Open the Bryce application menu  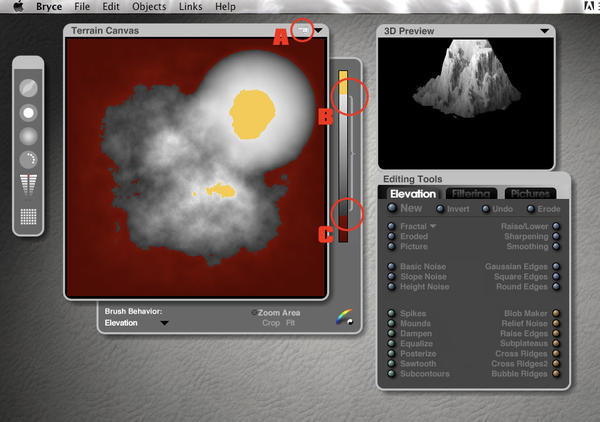[49, 7]
